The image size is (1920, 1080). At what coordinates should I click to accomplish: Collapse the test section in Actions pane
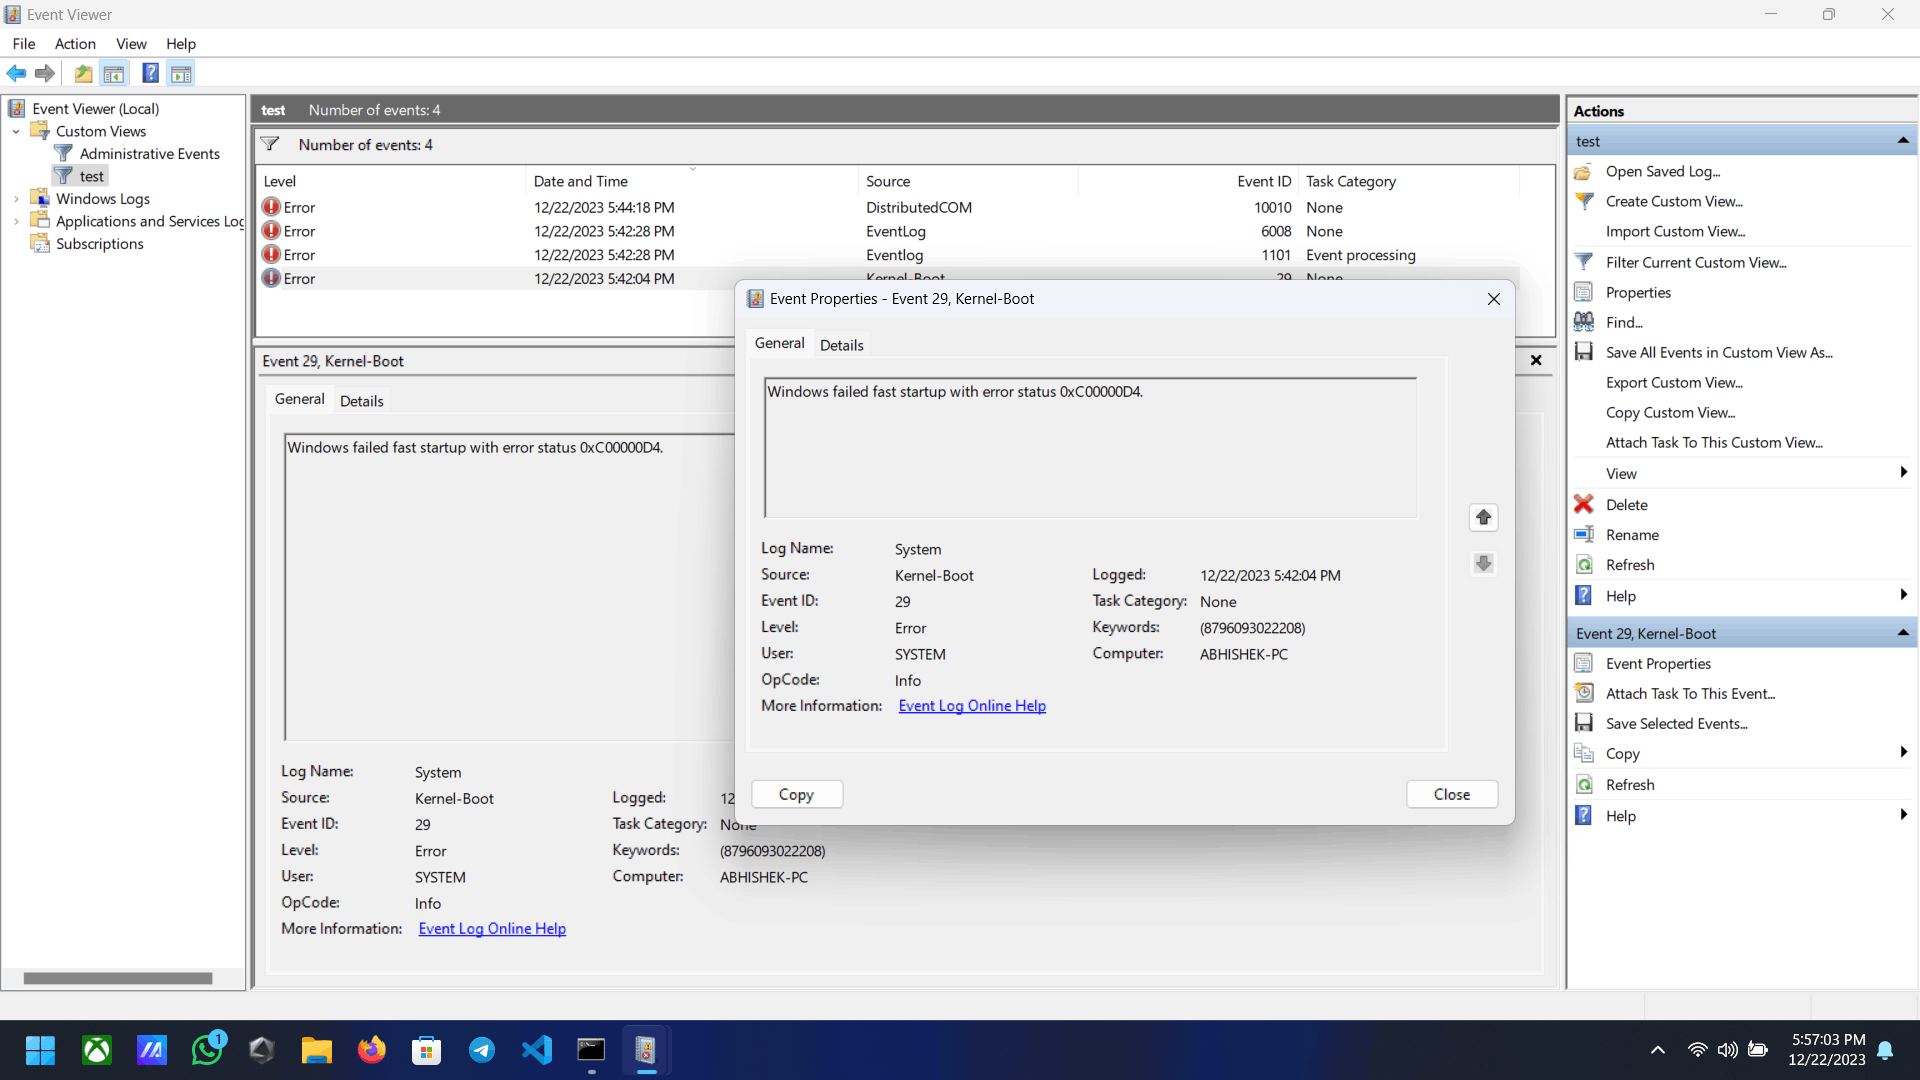click(x=1903, y=141)
